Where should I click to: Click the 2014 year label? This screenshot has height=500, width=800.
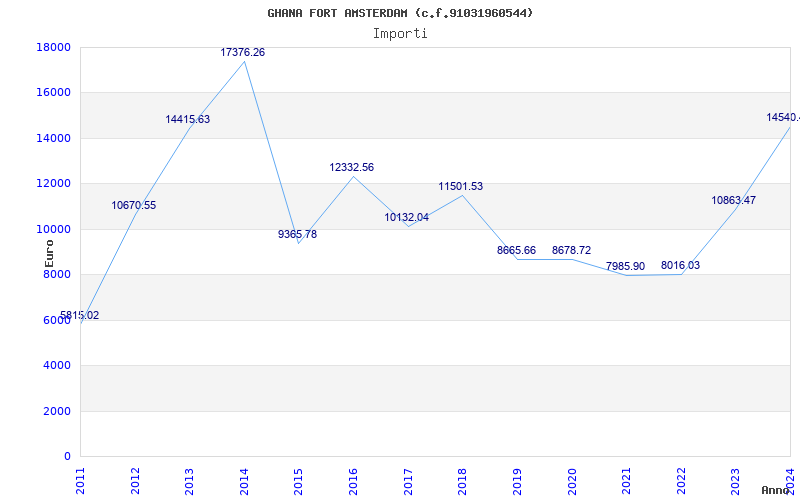(x=244, y=481)
